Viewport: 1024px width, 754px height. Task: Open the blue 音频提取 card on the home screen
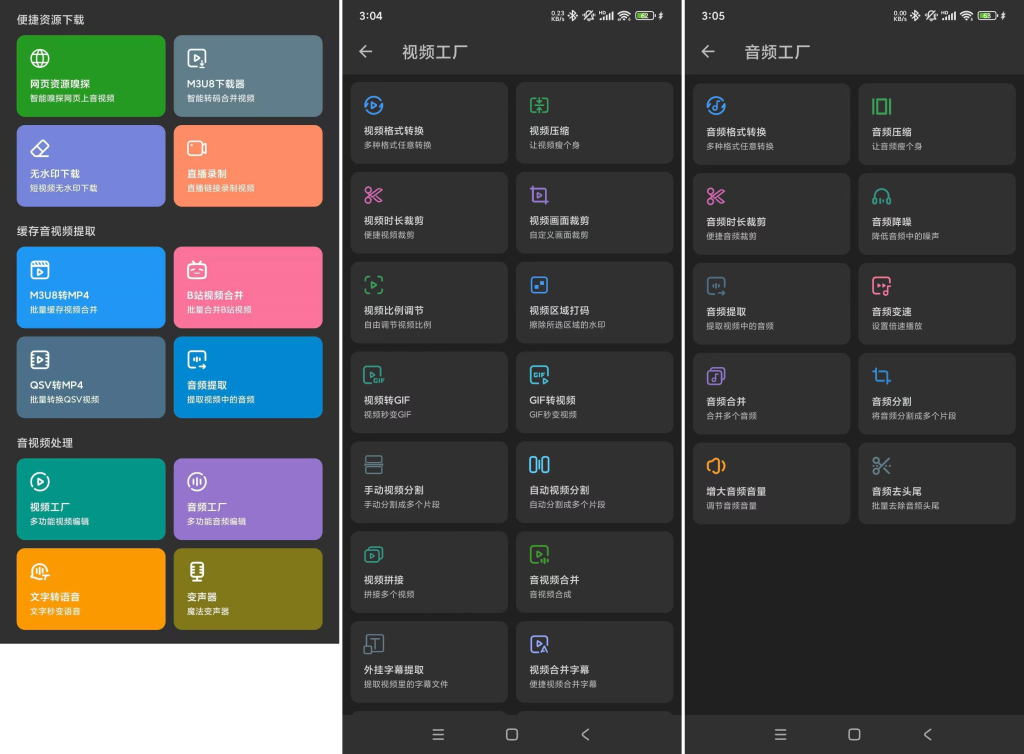pos(248,377)
